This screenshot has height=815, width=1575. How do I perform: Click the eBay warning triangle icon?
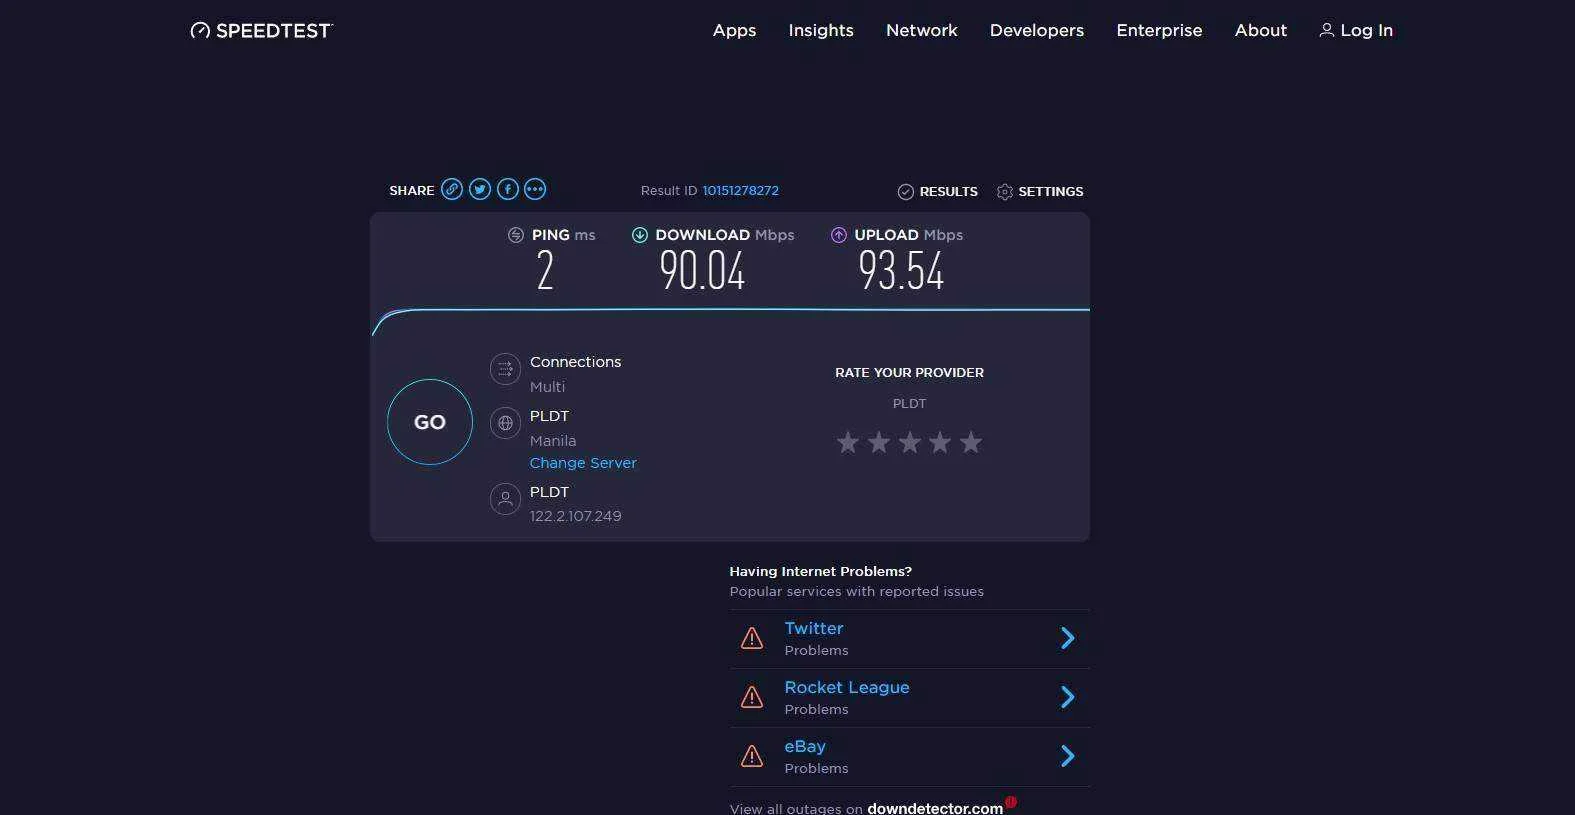[752, 756]
